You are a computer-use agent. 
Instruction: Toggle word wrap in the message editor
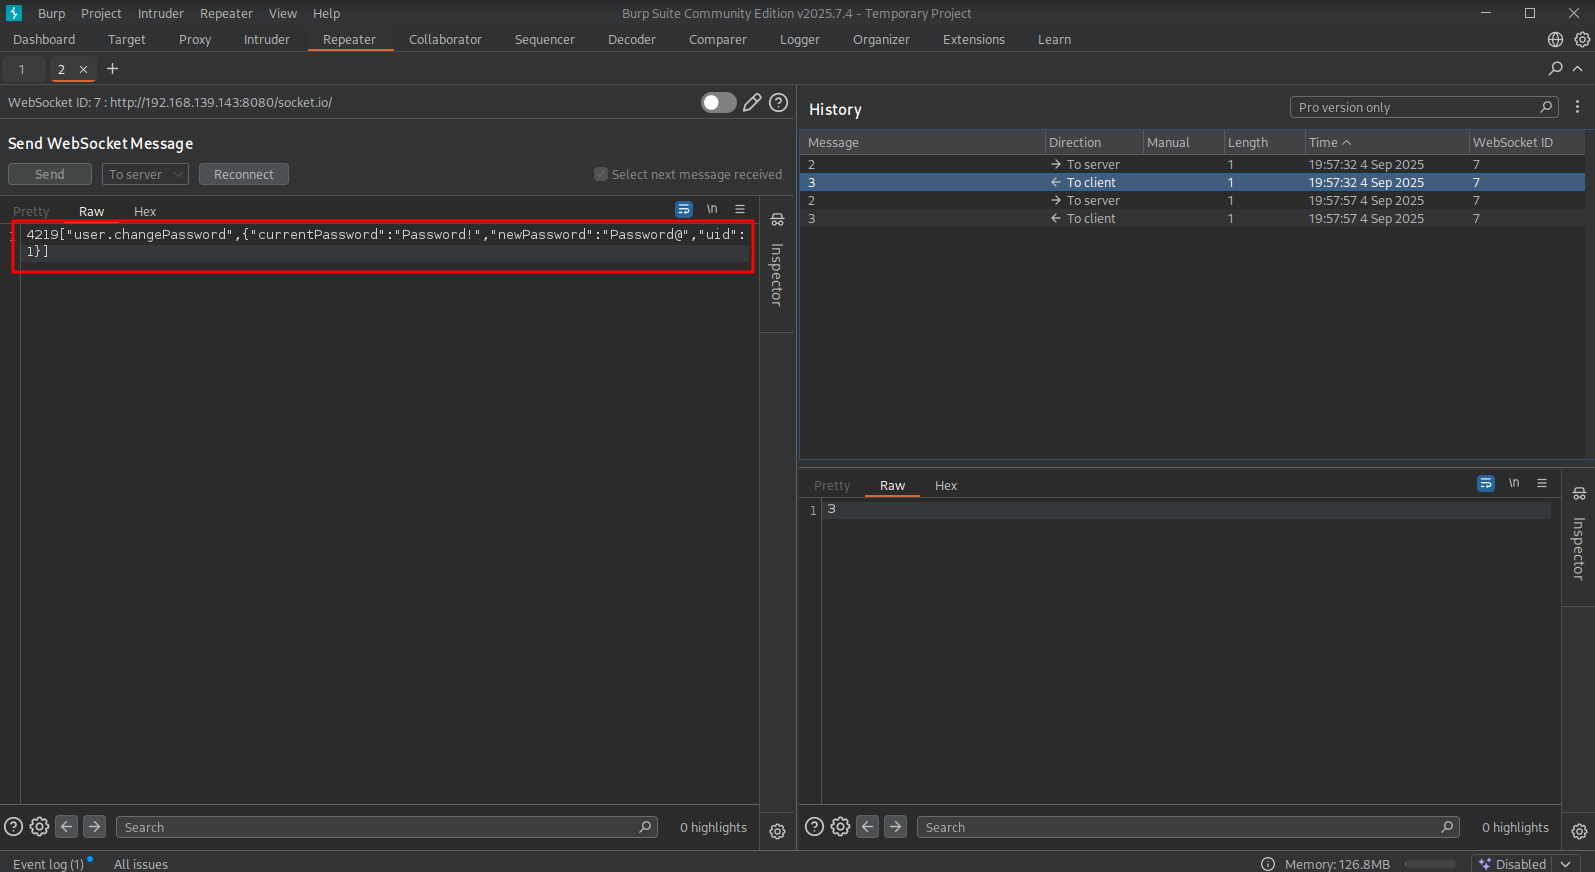coord(684,210)
